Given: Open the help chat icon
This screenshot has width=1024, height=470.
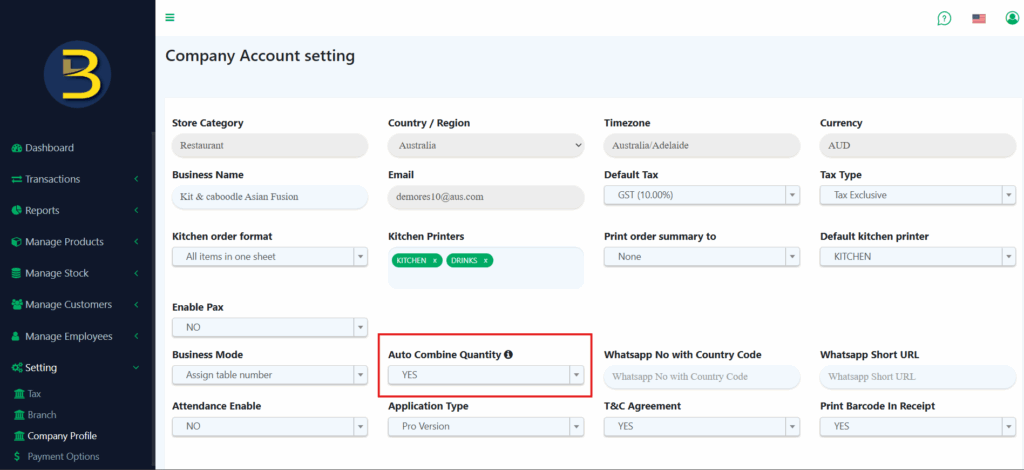Looking at the screenshot, I should click(944, 18).
